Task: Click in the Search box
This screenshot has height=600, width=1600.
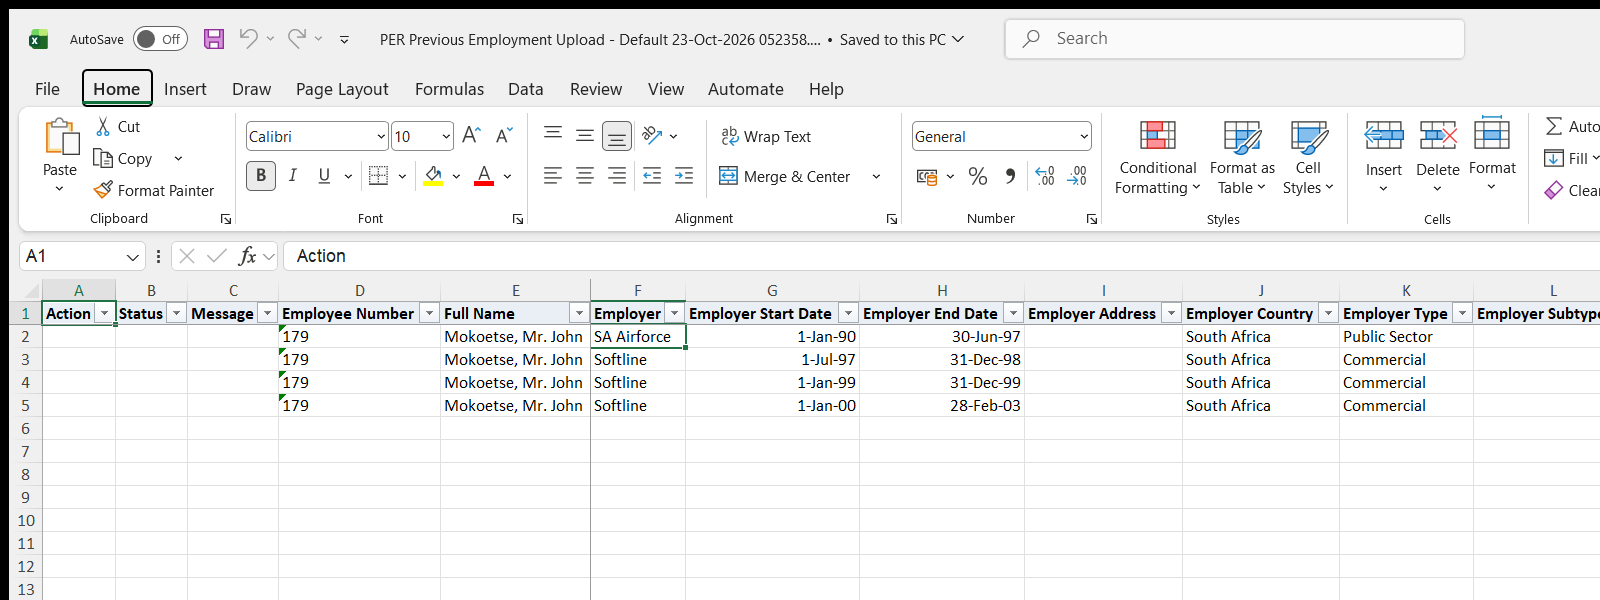Action: [1235, 38]
